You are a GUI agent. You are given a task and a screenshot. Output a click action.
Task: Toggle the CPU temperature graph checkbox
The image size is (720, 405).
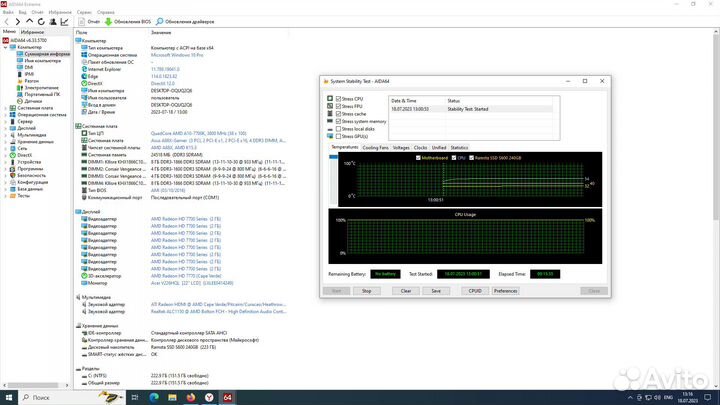pos(454,158)
